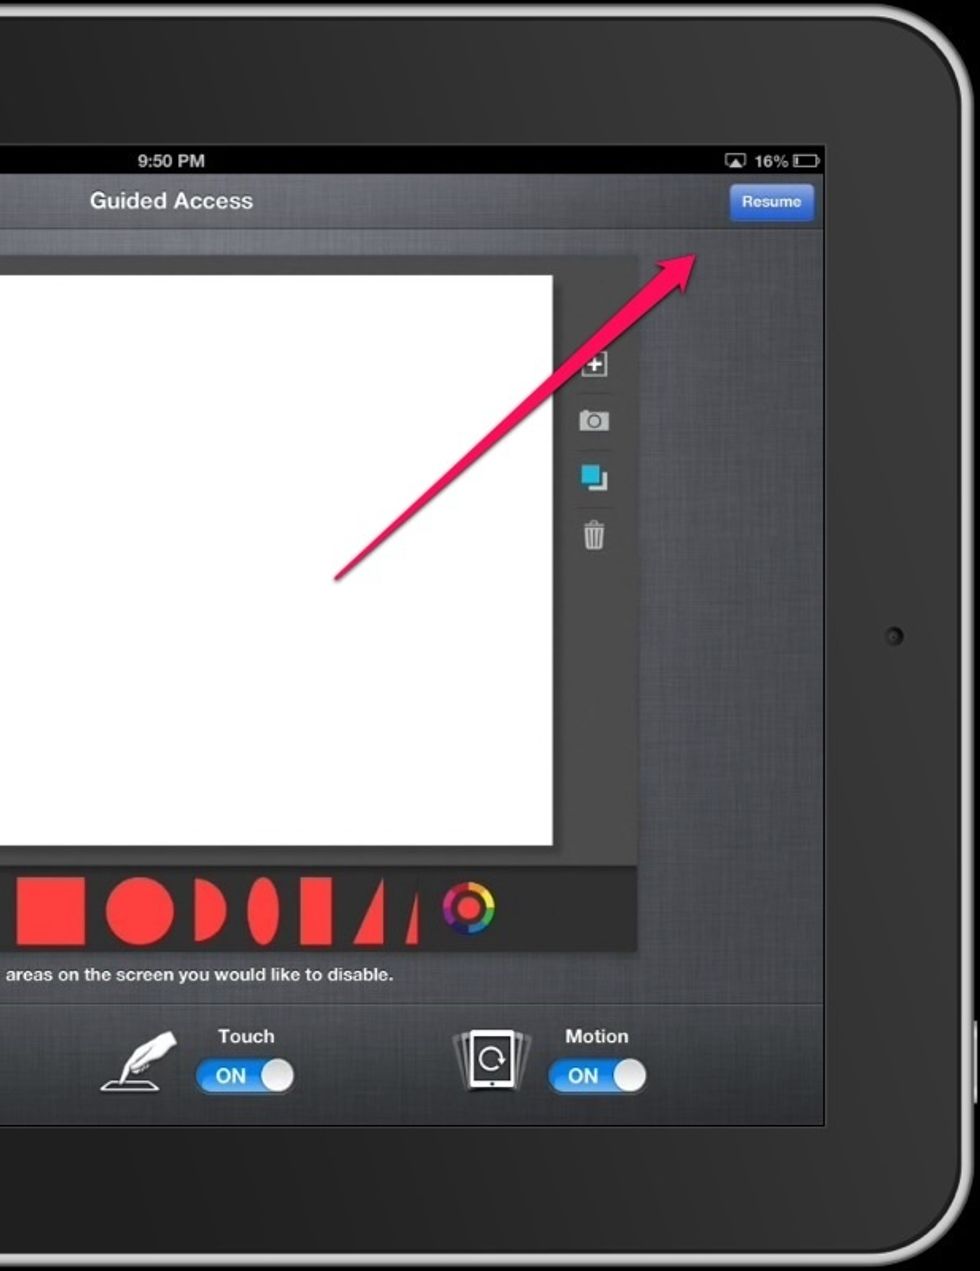
Task: Turn off the Touch switch
Action: click(x=245, y=1075)
